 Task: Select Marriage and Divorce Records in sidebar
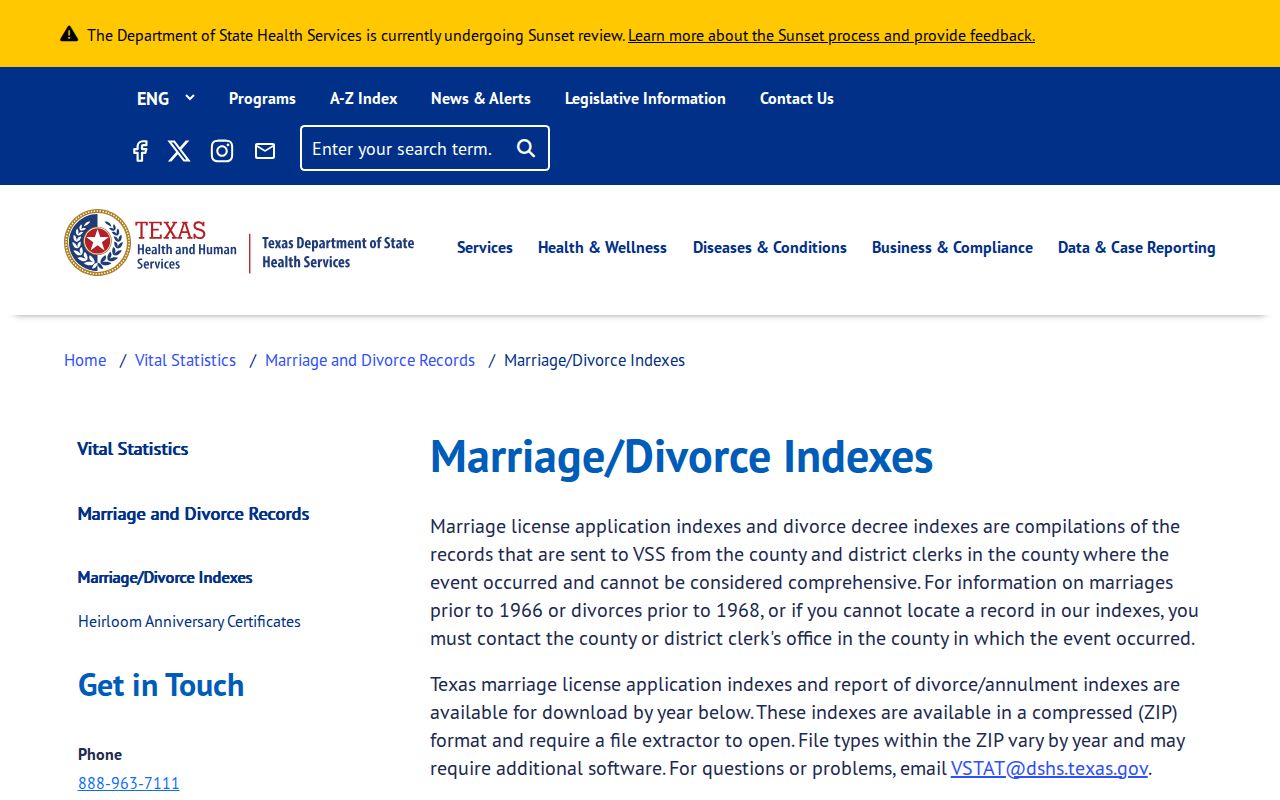[194, 514]
